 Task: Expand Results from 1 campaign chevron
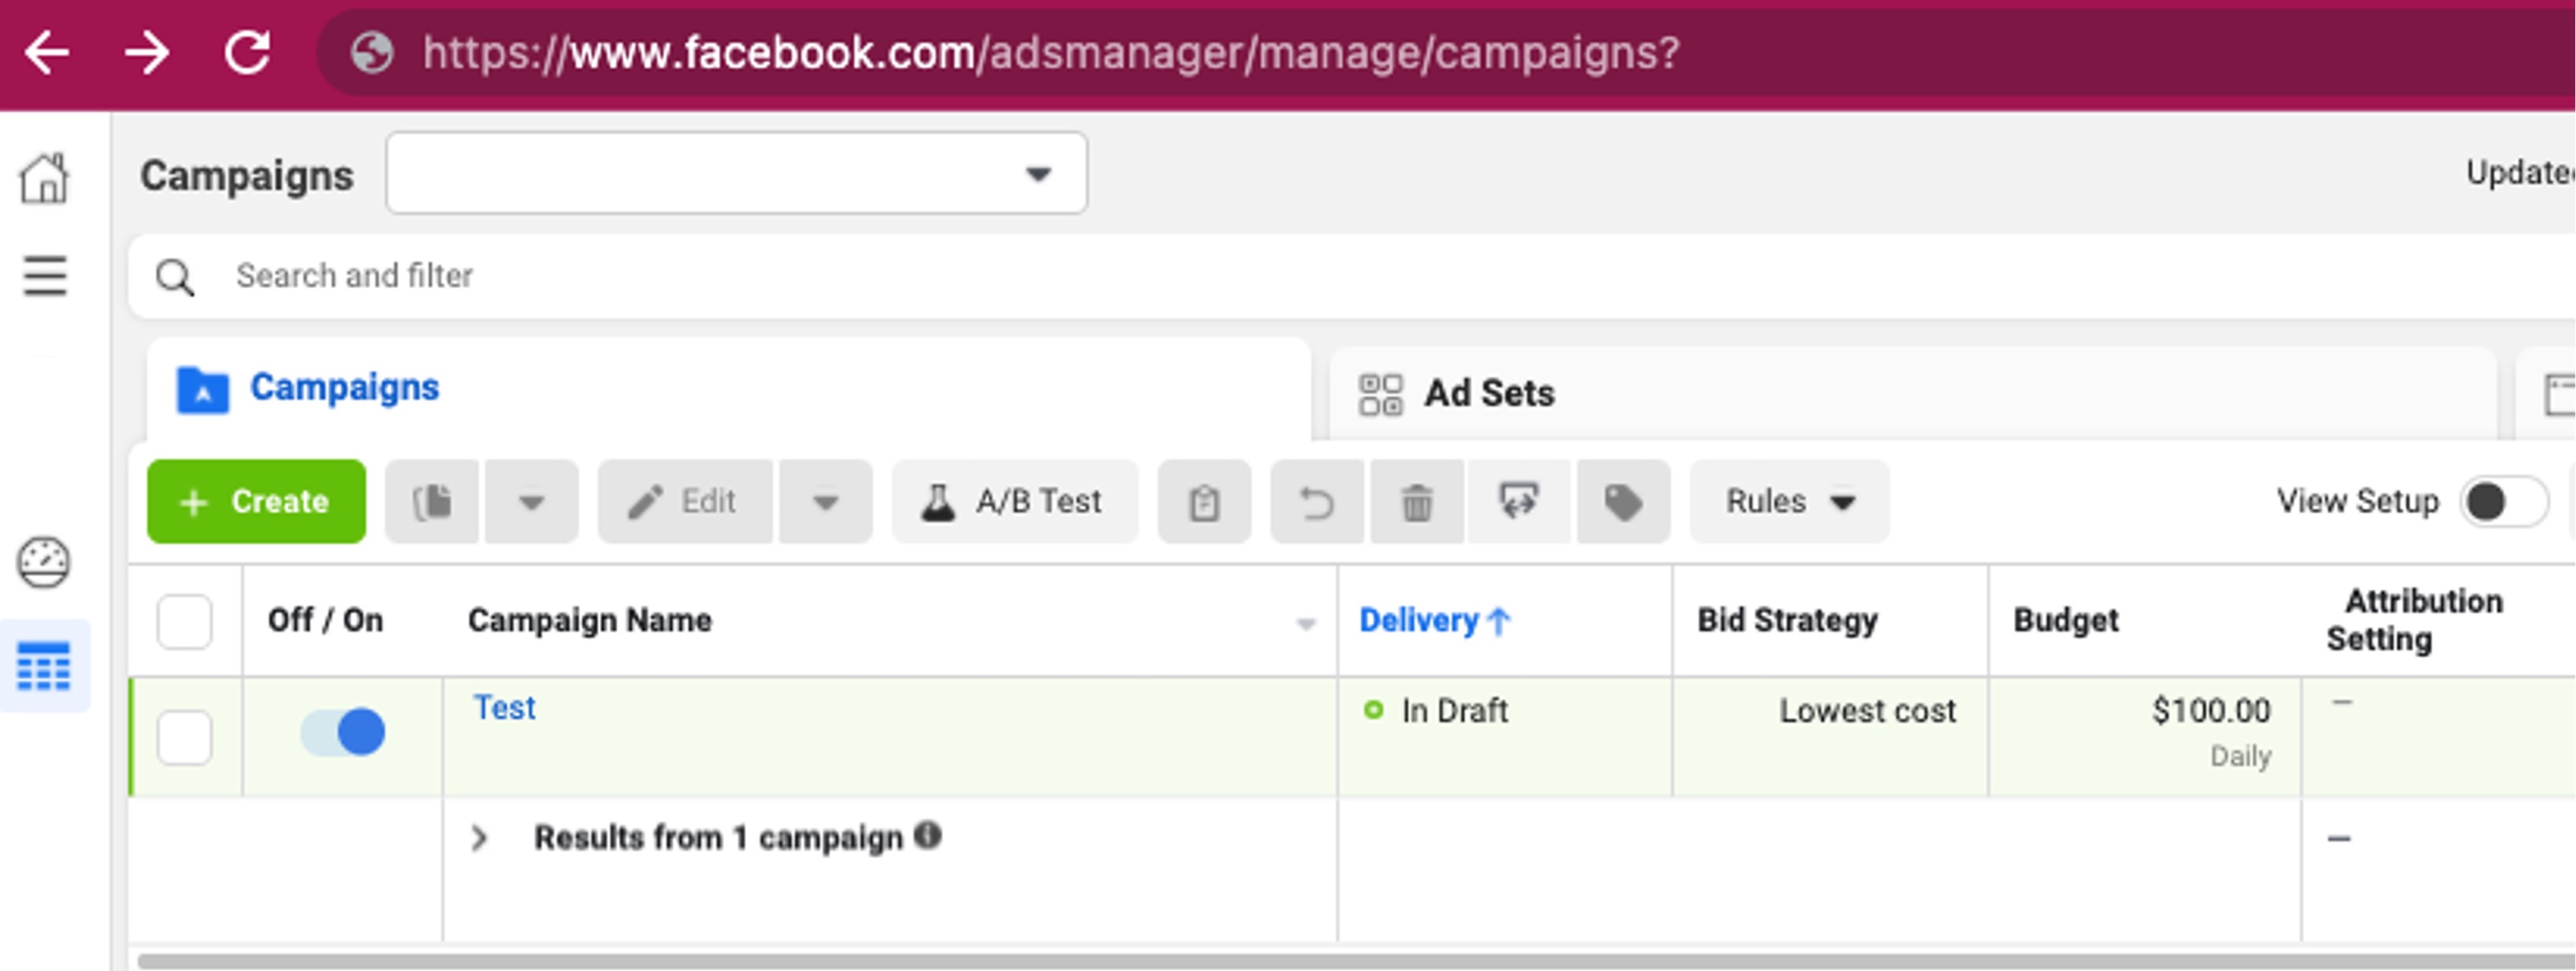tap(480, 838)
